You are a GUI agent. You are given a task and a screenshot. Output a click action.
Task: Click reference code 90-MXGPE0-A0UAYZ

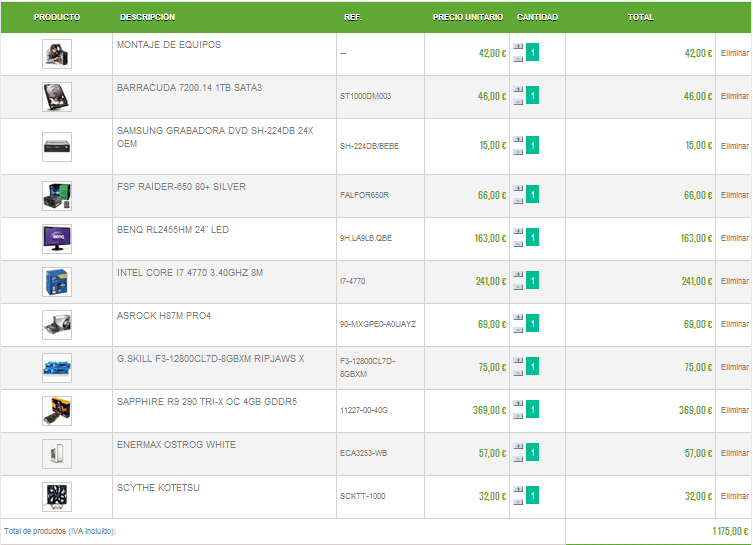(x=378, y=325)
